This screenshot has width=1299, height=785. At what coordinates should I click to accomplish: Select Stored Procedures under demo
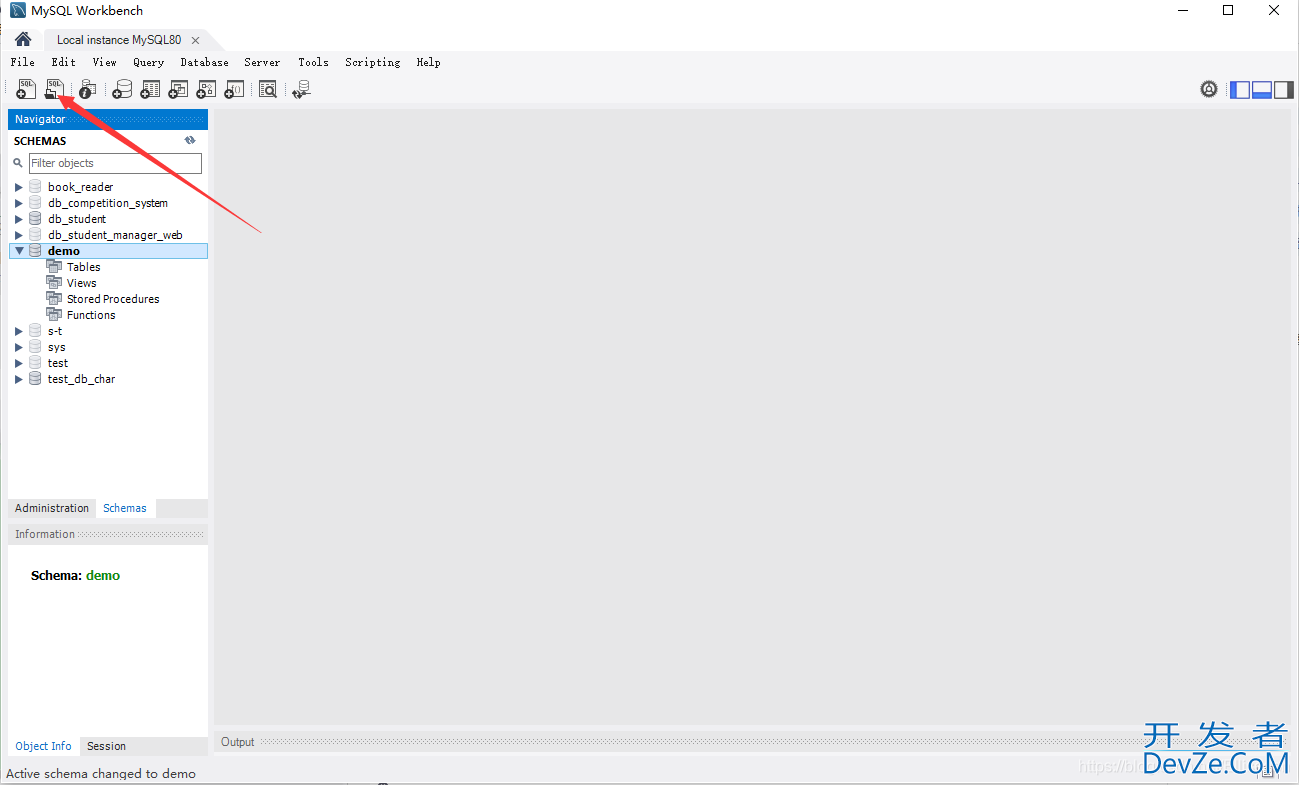tap(113, 299)
